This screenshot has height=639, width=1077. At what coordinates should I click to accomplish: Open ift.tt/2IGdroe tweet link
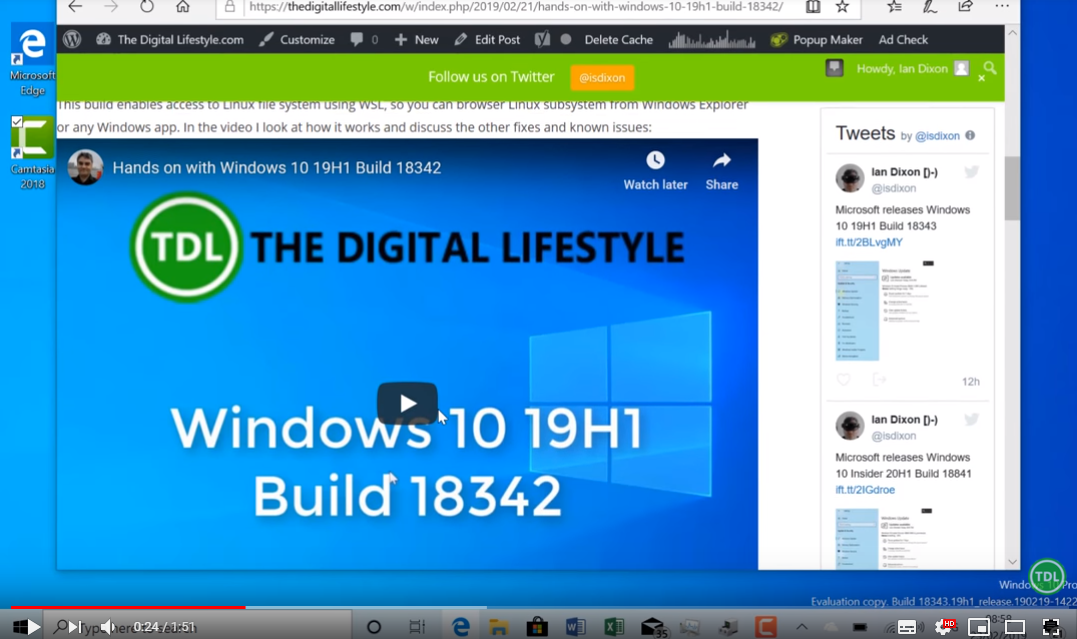[865, 489]
